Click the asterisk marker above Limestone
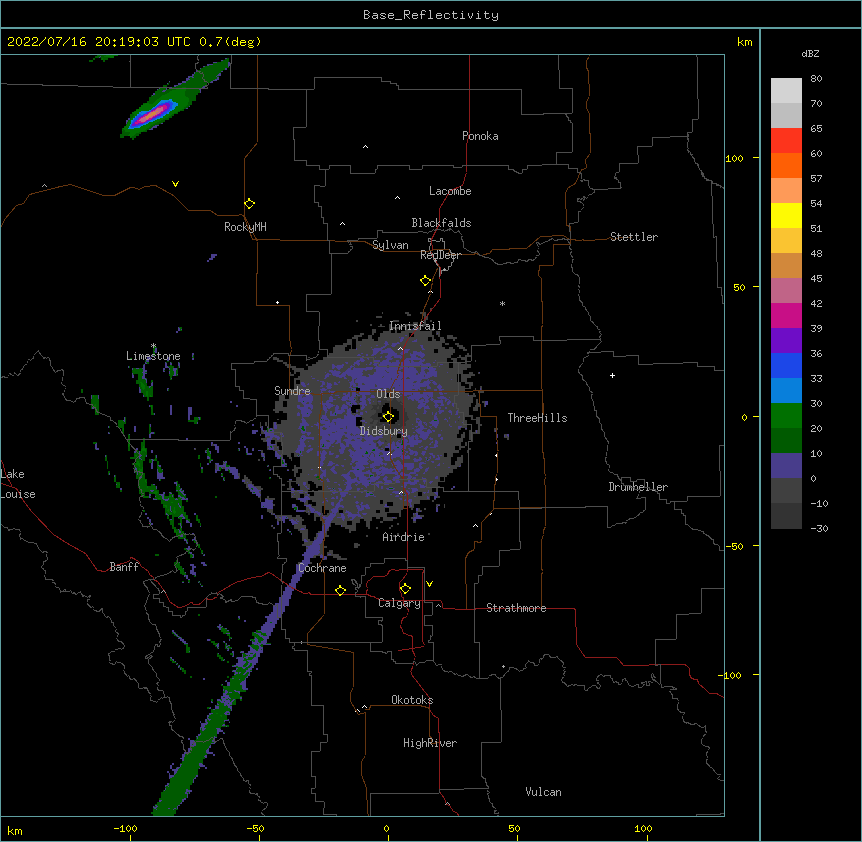The height and width of the screenshot is (842, 862). coord(153,346)
